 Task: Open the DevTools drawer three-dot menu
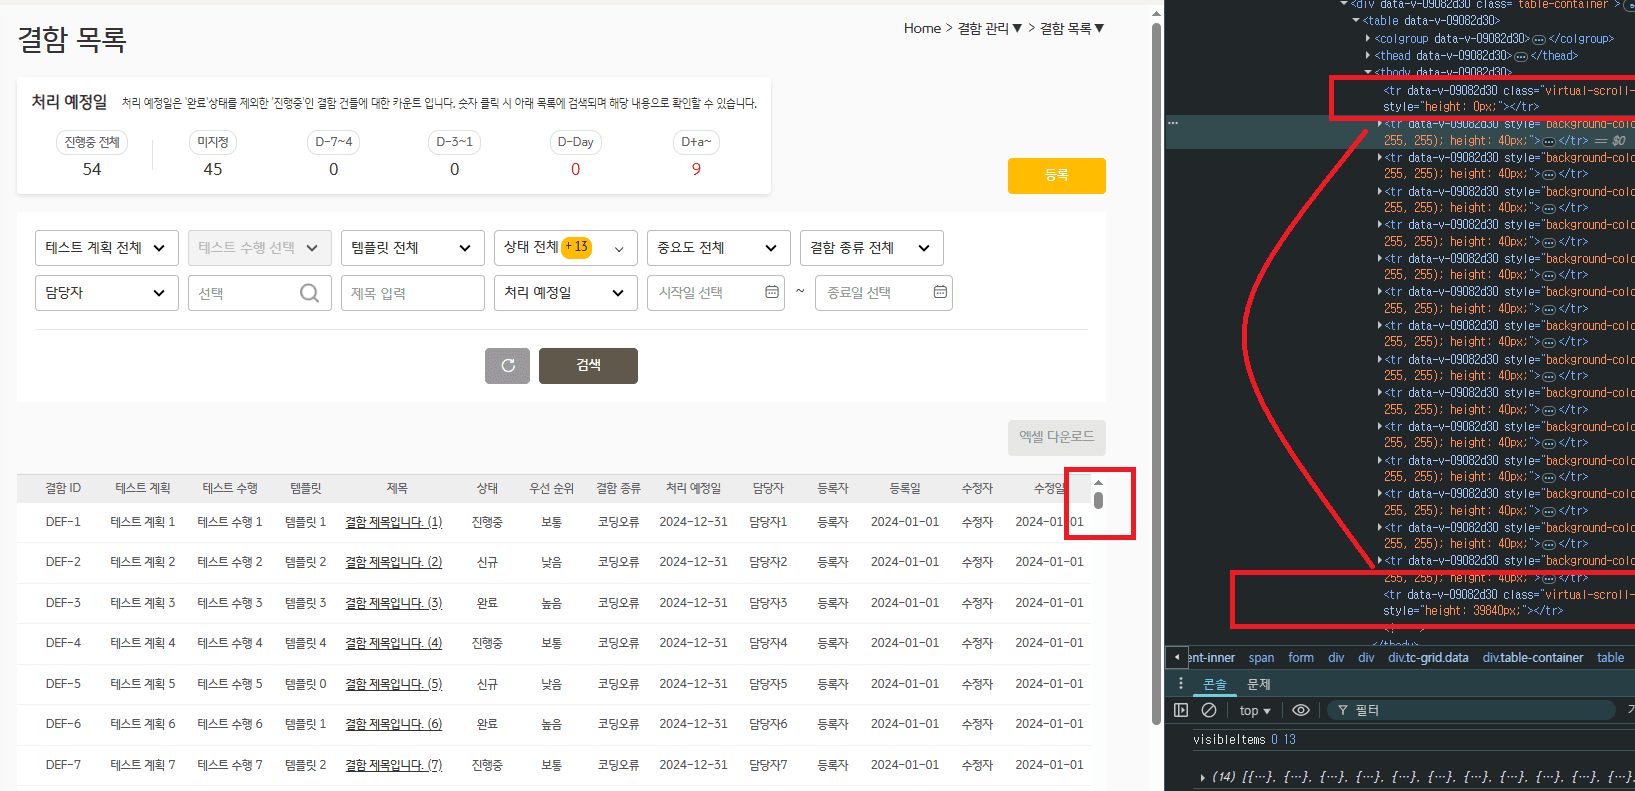tap(1181, 684)
